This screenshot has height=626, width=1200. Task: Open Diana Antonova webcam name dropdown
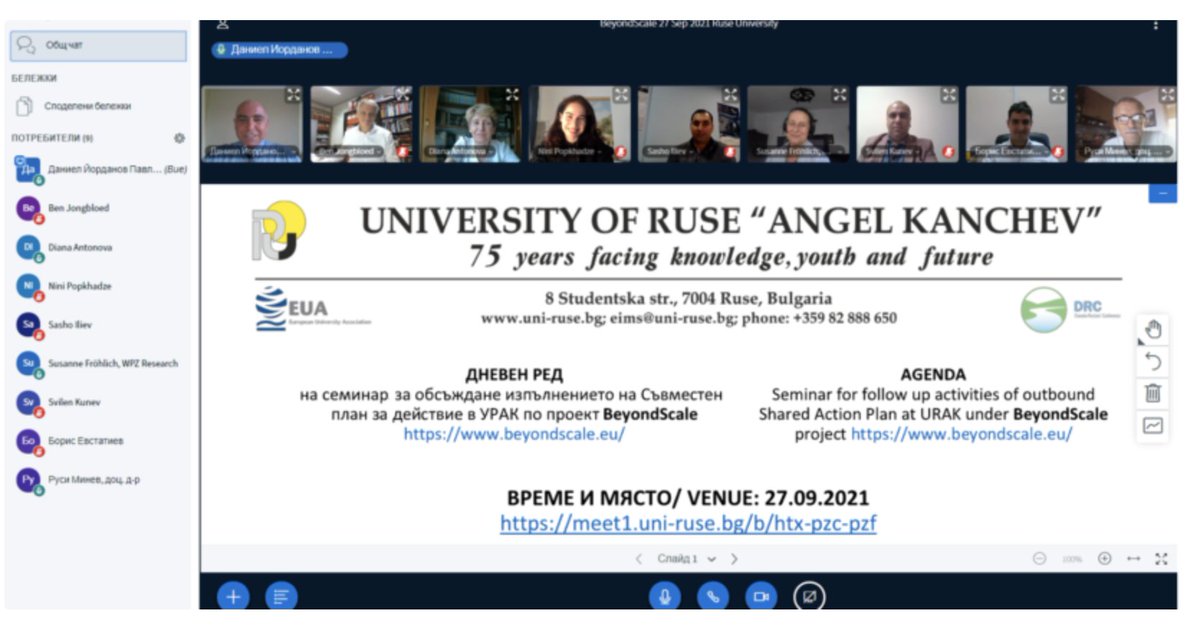[462, 152]
